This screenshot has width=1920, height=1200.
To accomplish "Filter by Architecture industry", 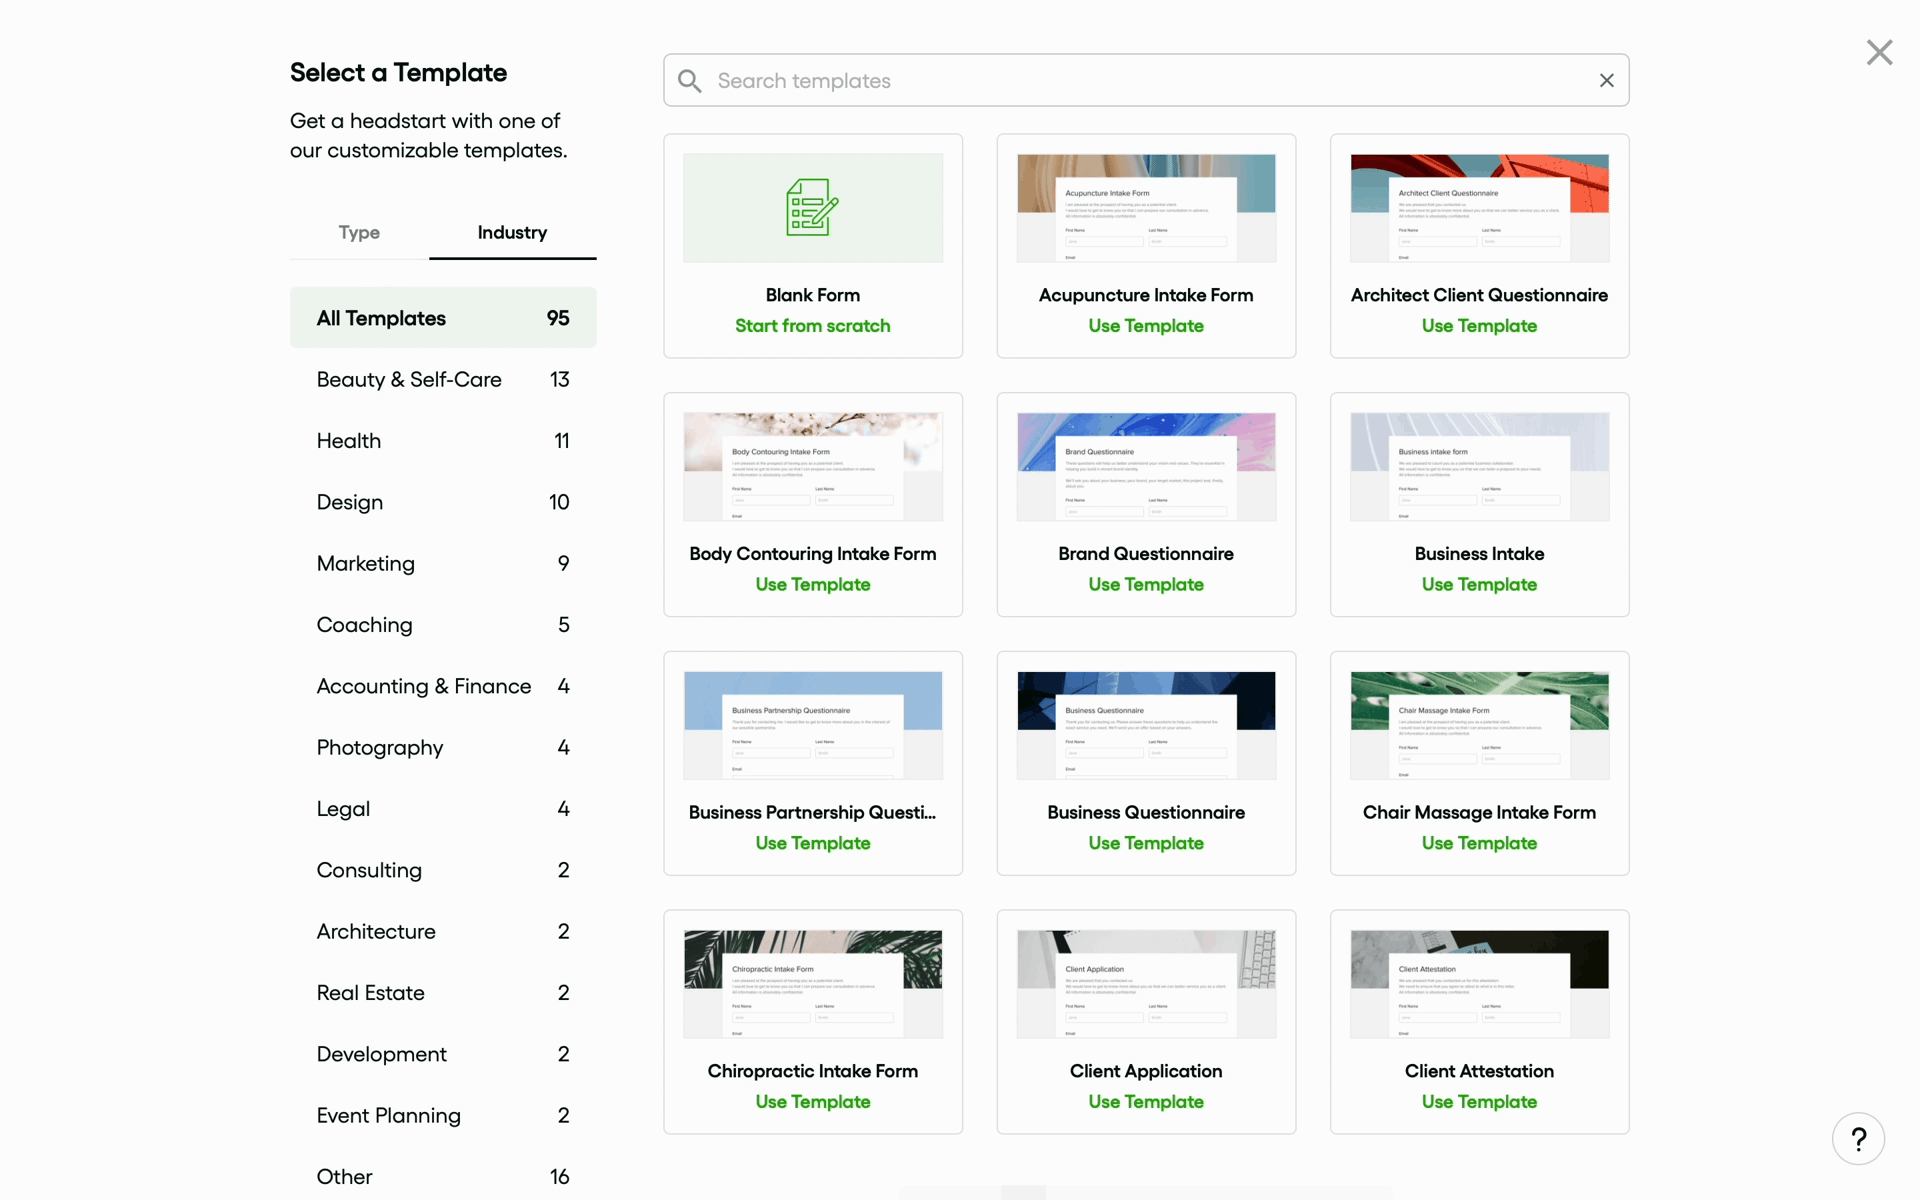I will (443, 931).
